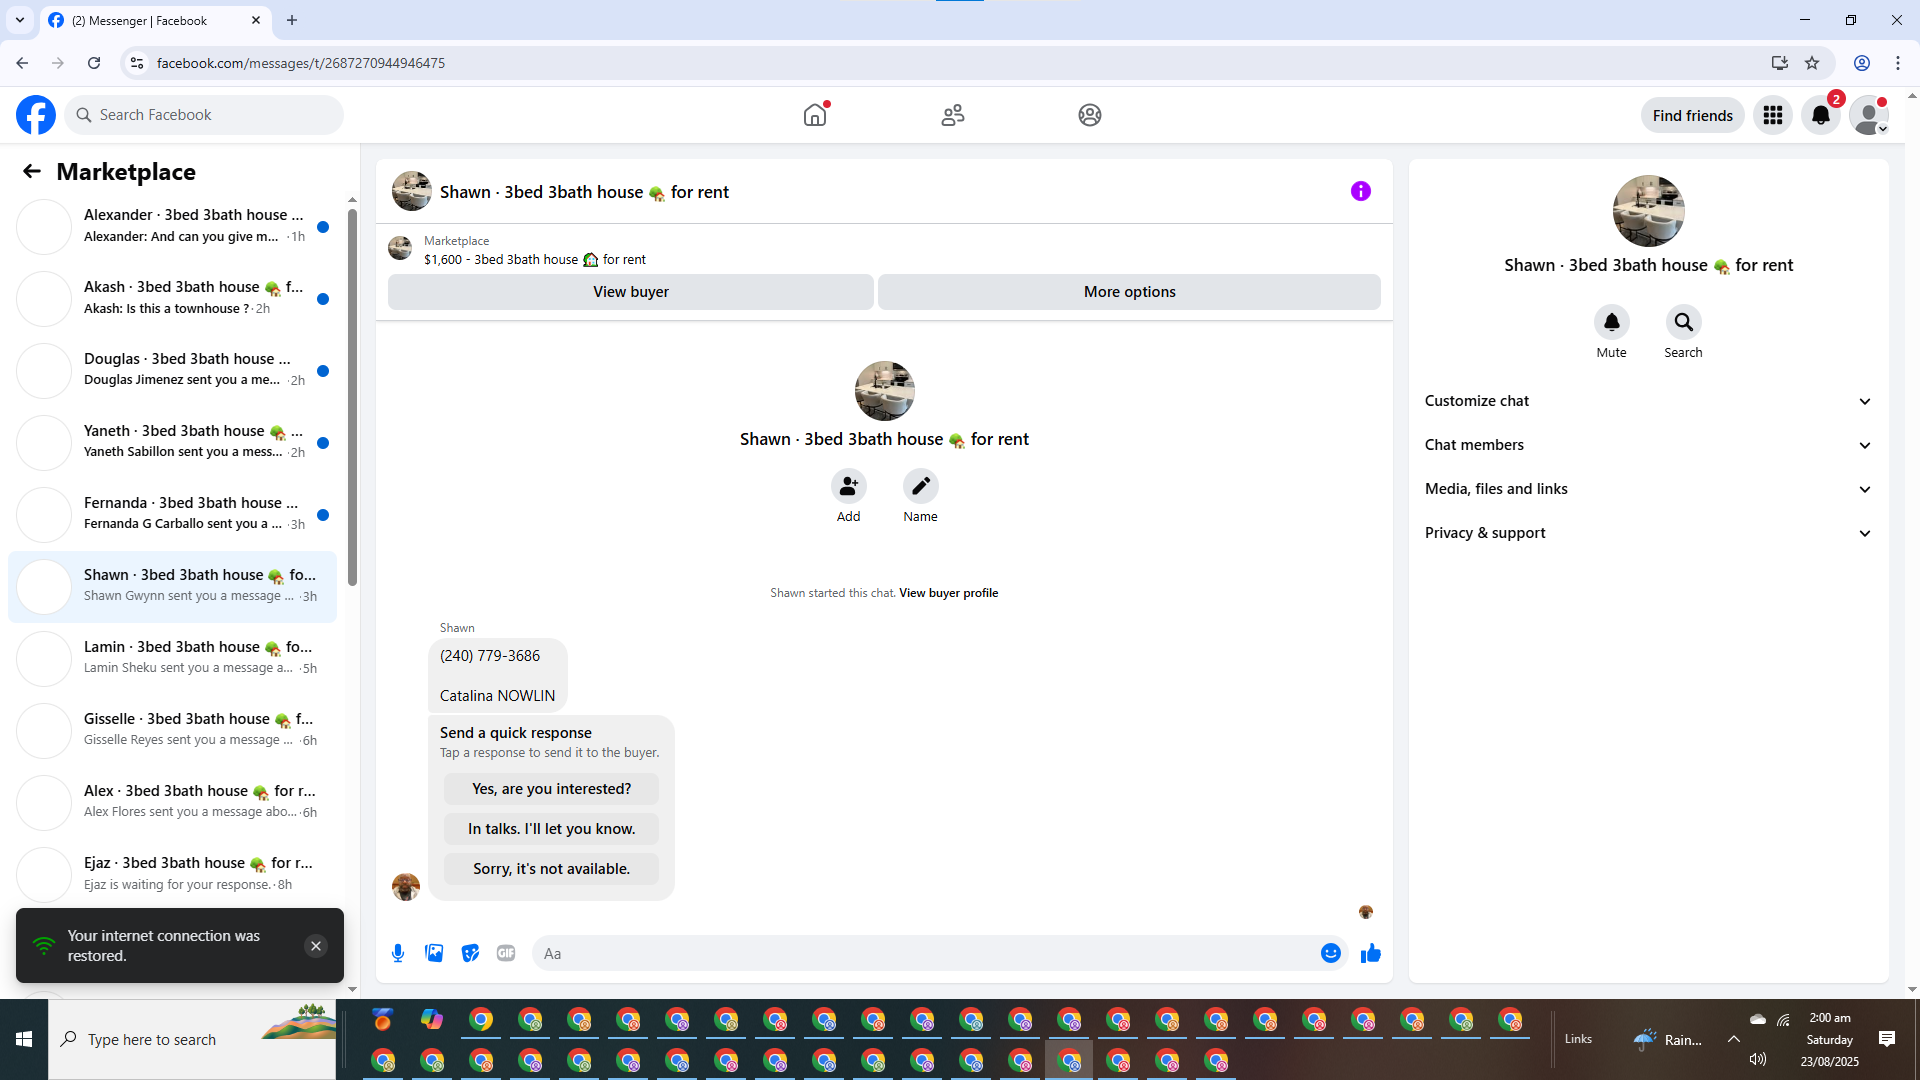
Task: Dismiss the internet connection restored toast
Action: (x=316, y=946)
